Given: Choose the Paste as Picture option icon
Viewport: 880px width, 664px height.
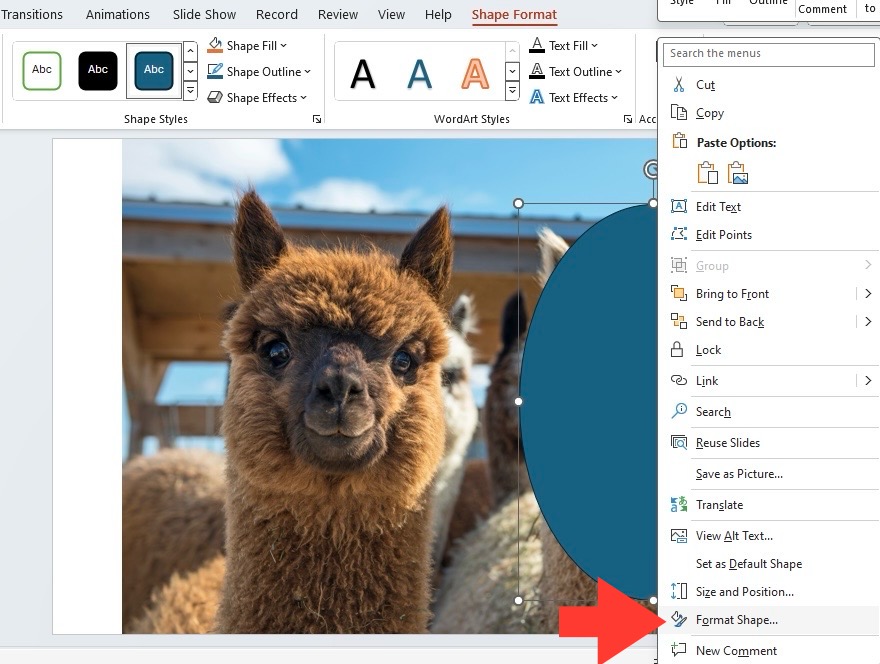Looking at the screenshot, I should tap(737, 173).
